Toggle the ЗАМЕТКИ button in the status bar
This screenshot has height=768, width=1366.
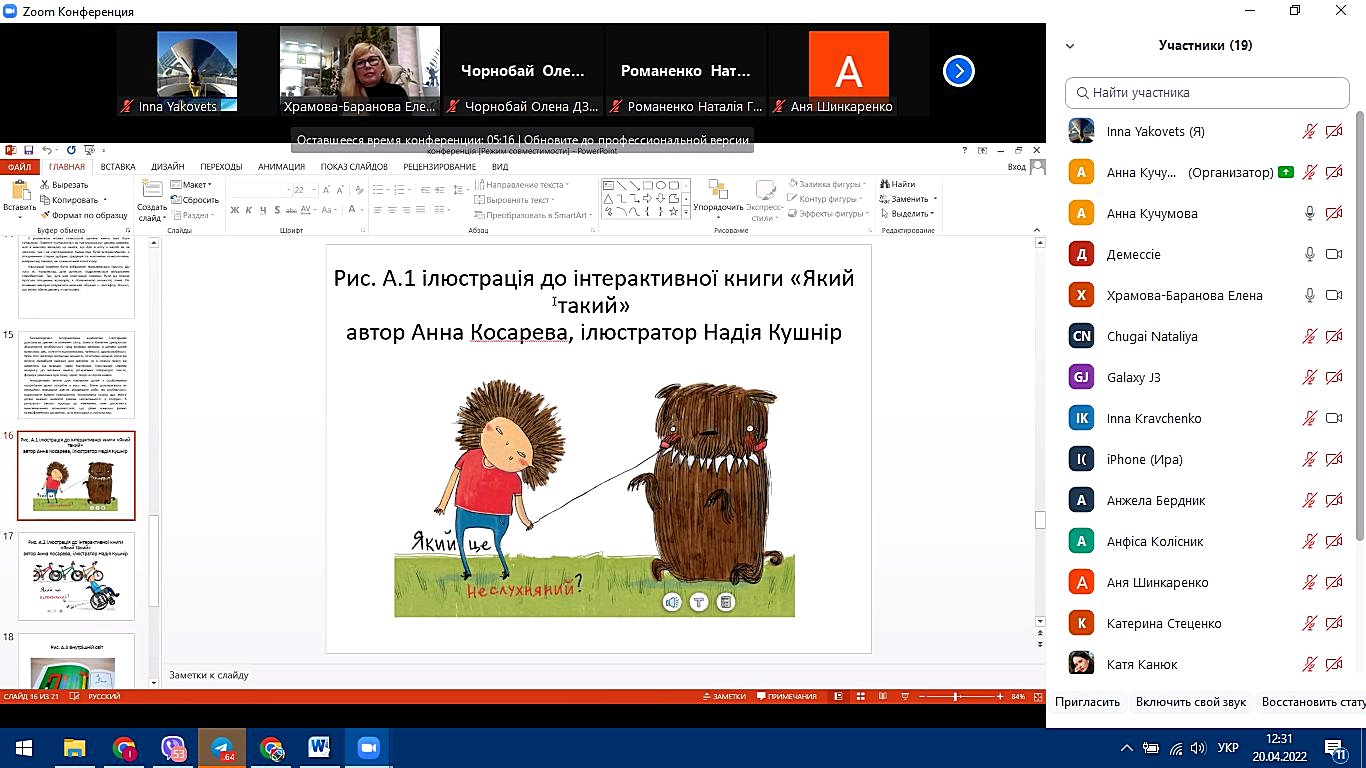pyautogui.click(x=725, y=696)
